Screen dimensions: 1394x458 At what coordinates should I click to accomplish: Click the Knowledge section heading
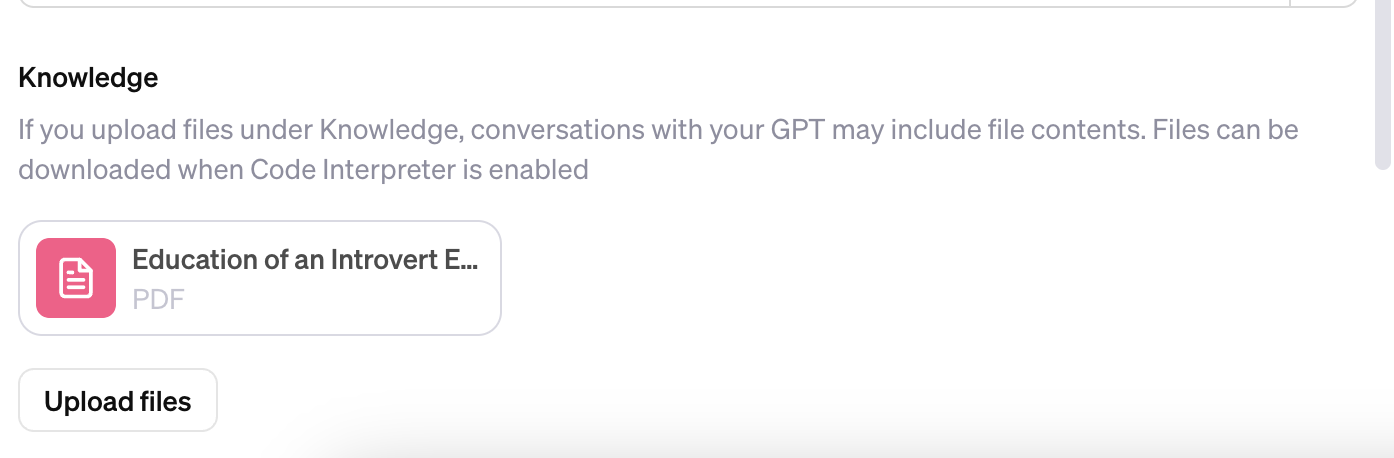click(x=88, y=78)
